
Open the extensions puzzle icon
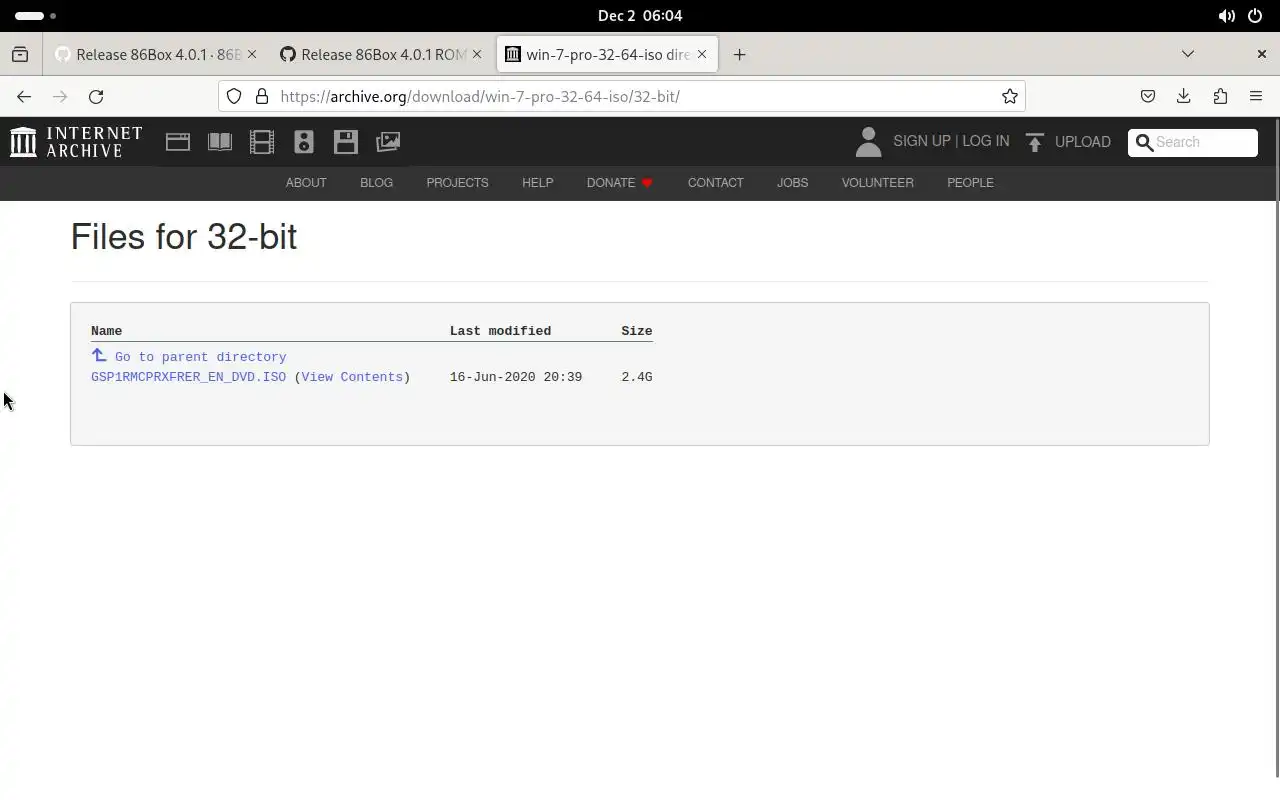tap(1220, 96)
